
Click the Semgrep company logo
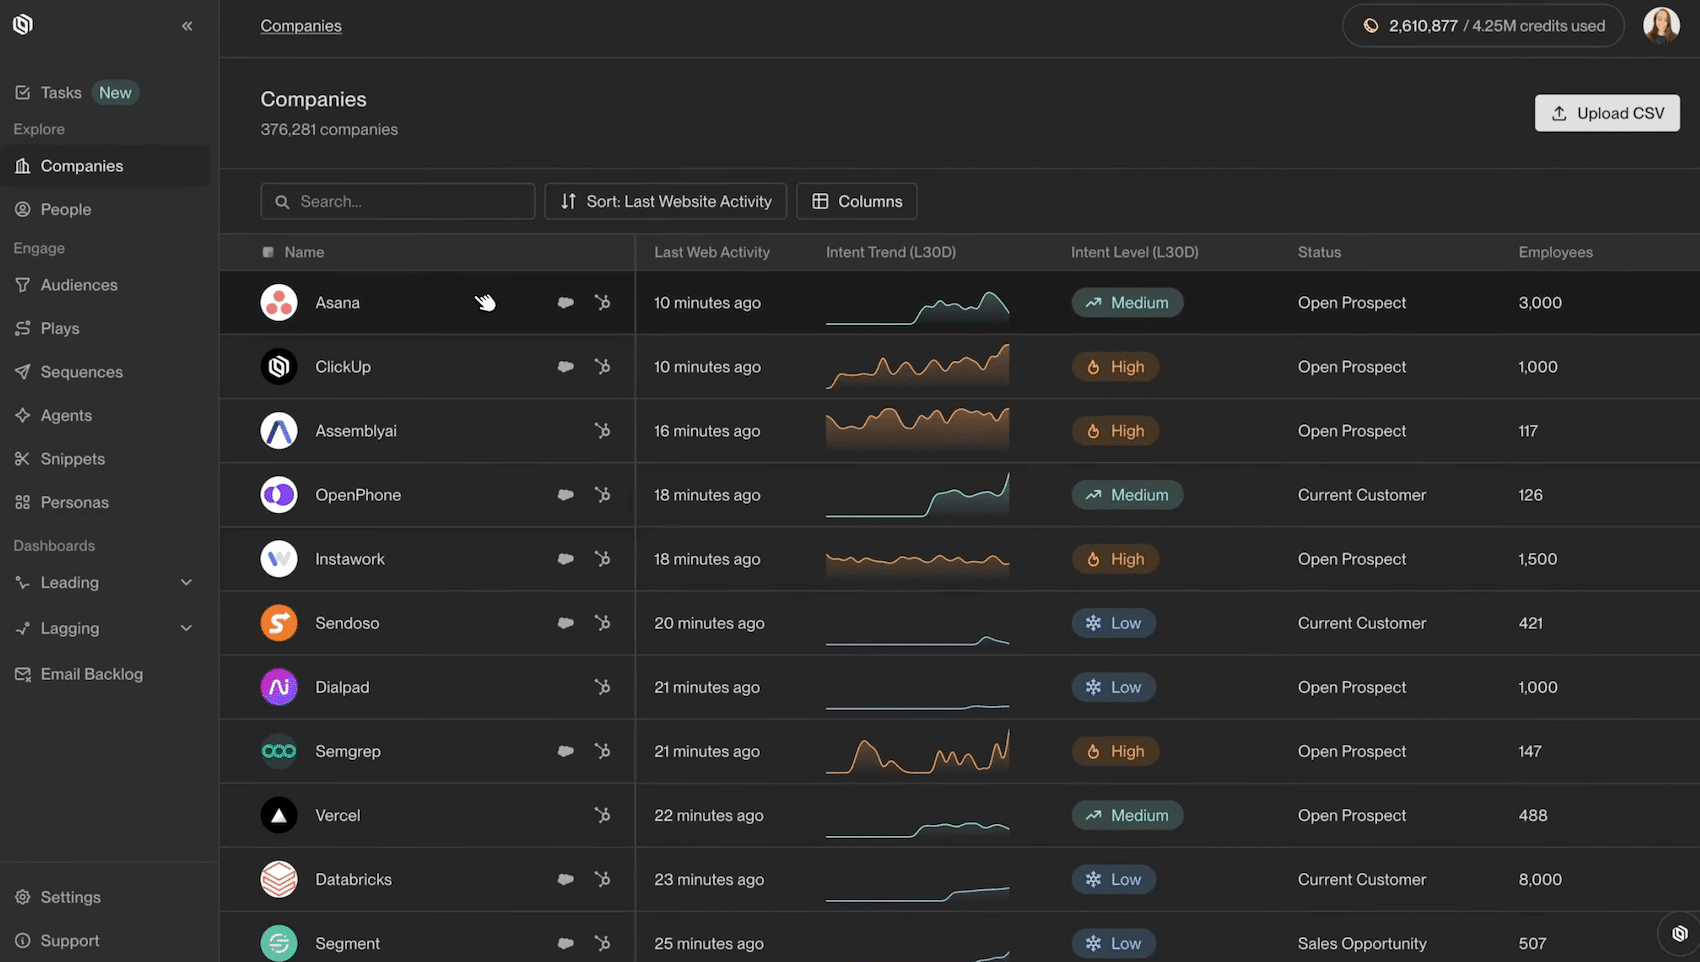pyautogui.click(x=279, y=751)
